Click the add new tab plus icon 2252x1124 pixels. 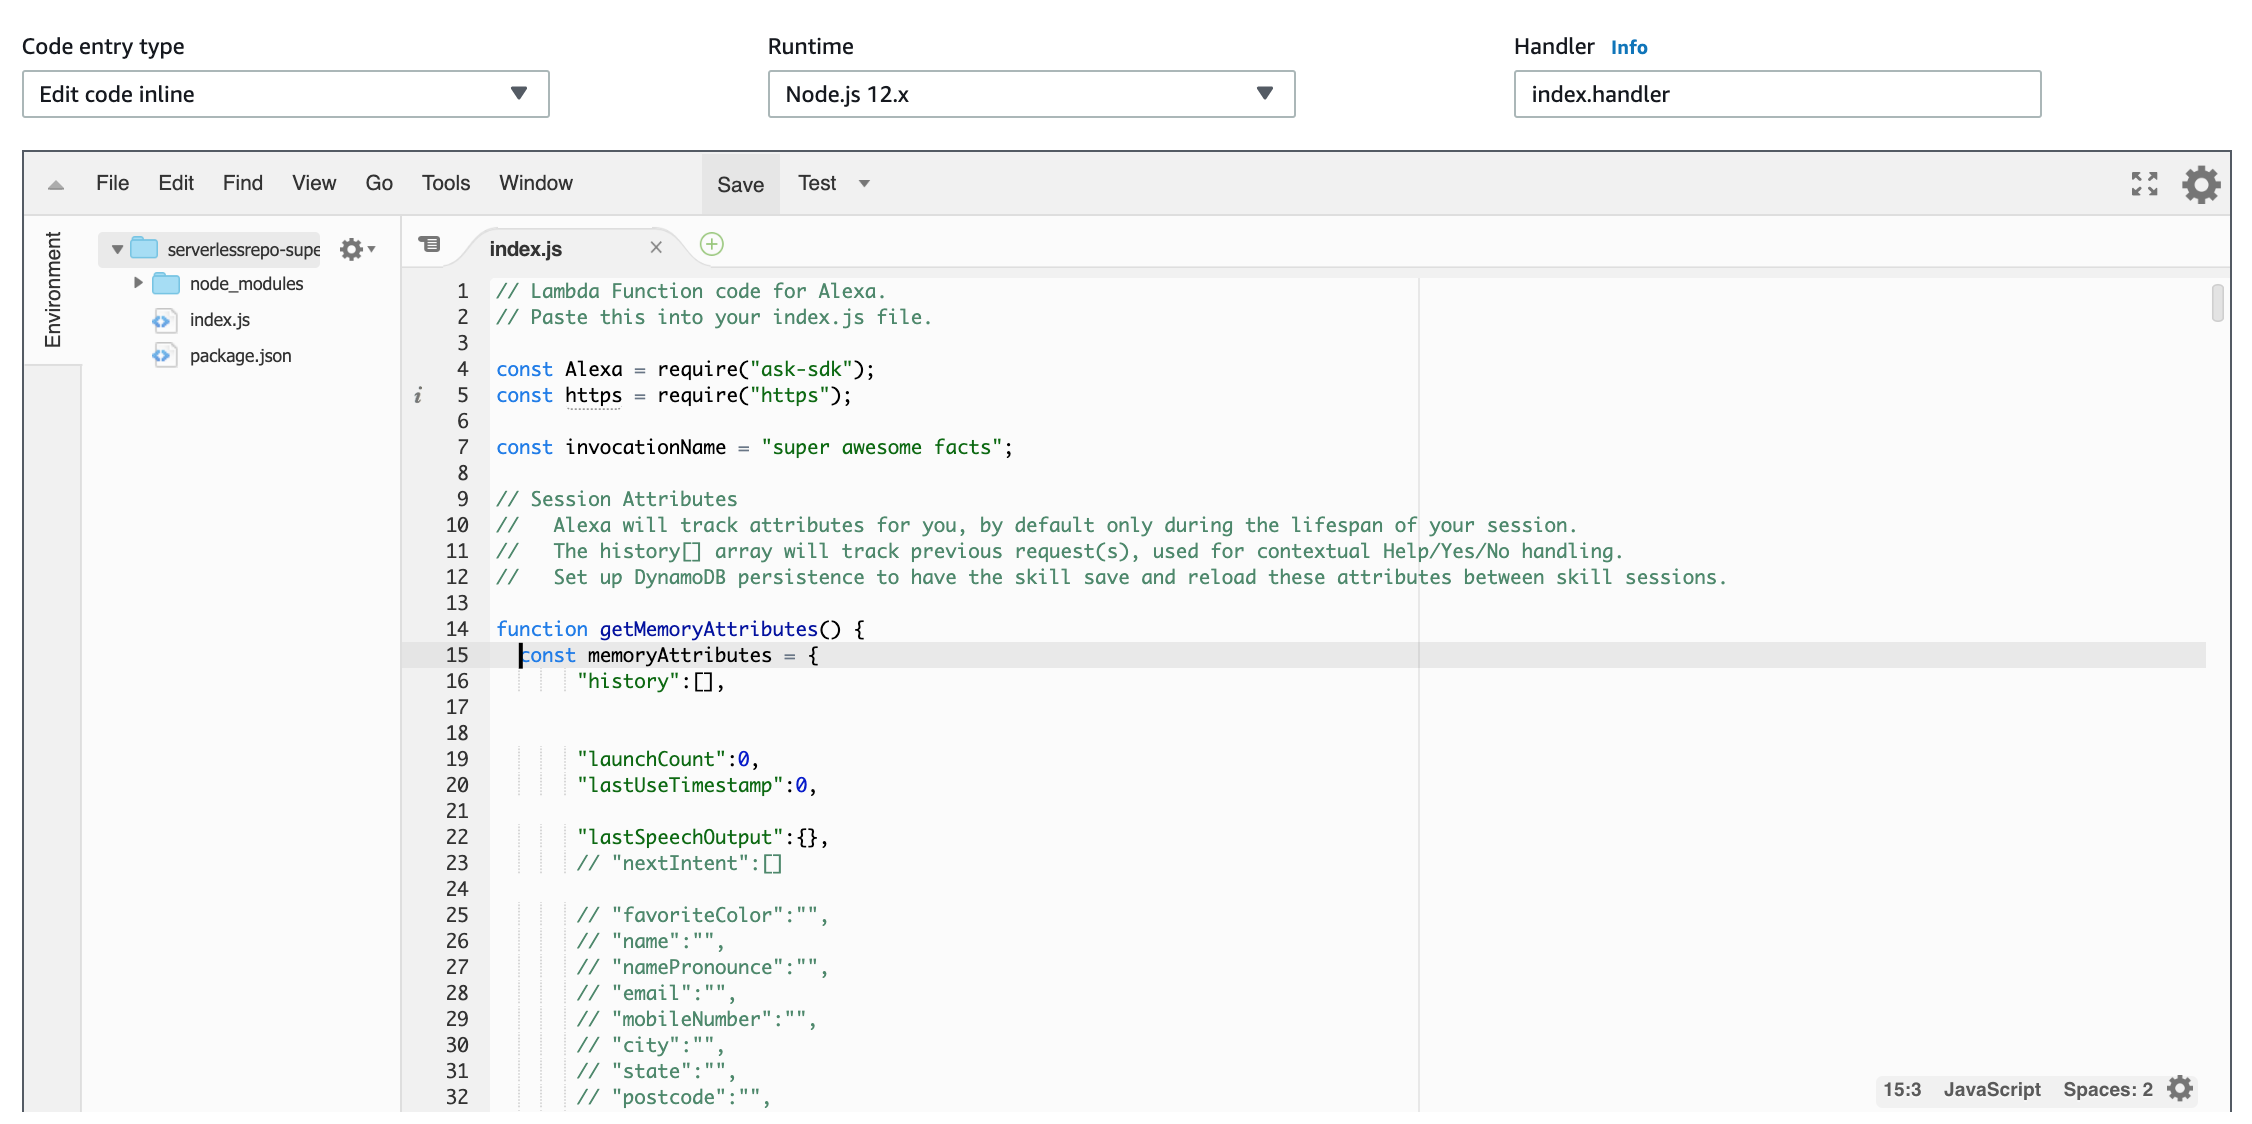click(711, 244)
